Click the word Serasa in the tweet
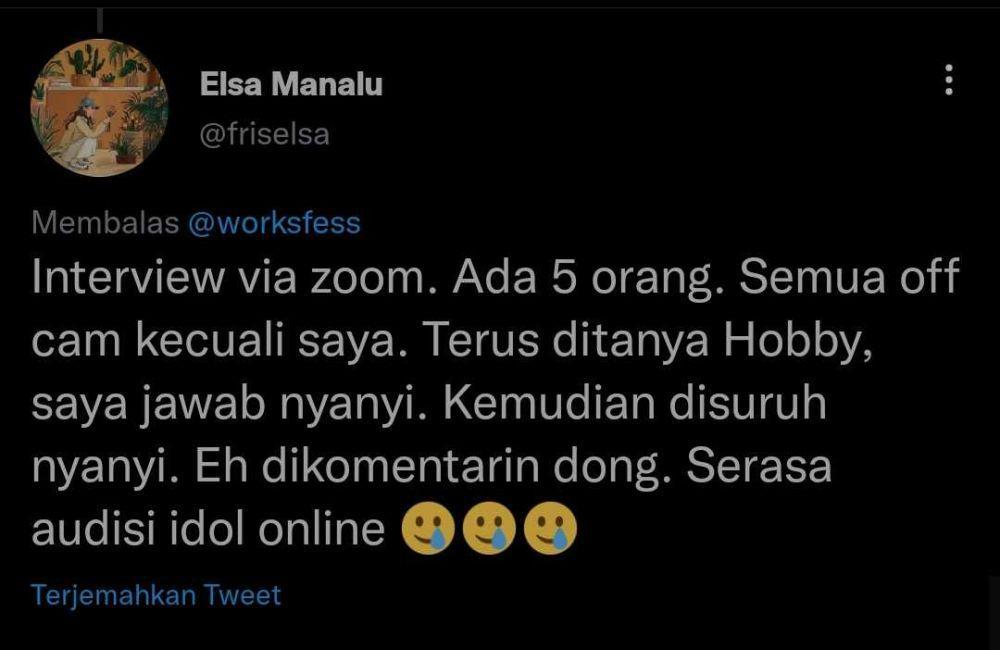 point(759,466)
